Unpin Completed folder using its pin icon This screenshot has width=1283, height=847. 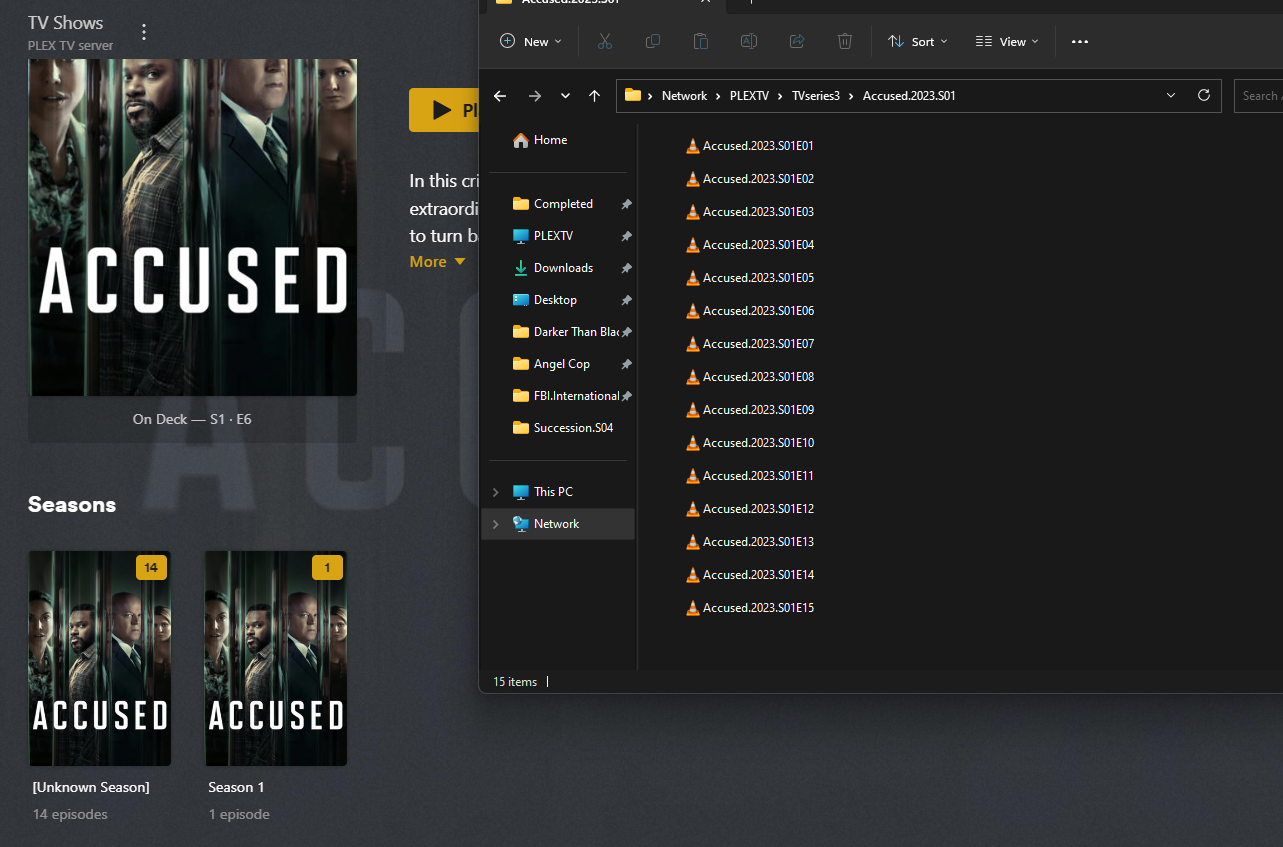pos(626,204)
